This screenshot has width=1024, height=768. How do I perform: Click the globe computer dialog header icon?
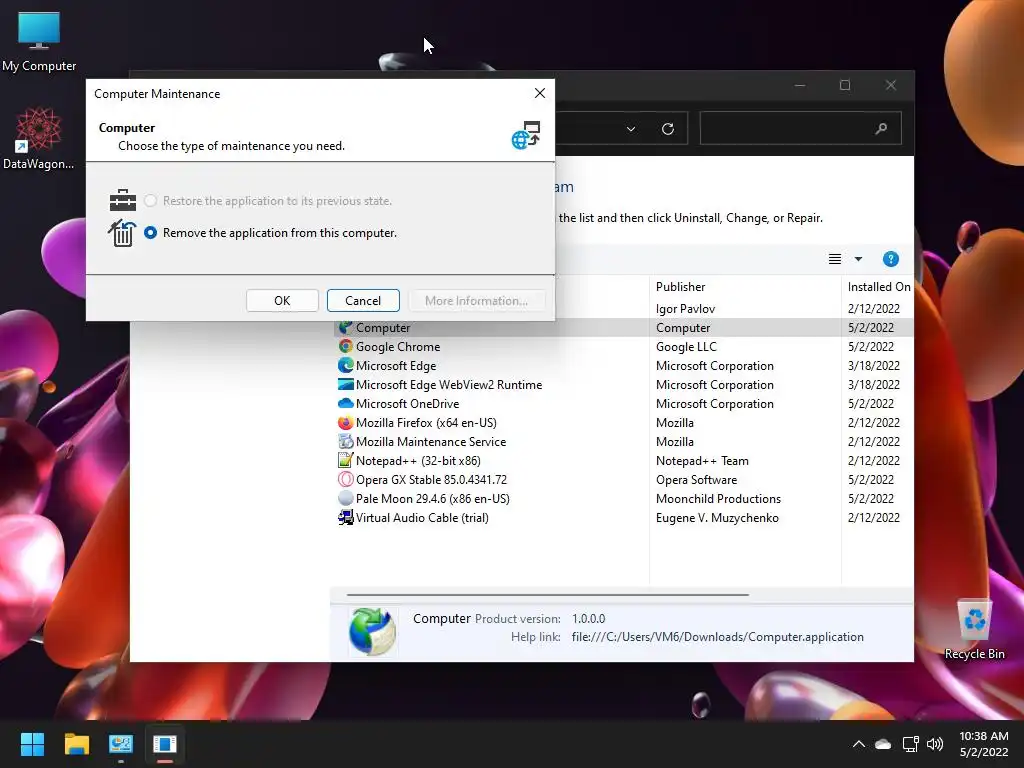click(526, 135)
